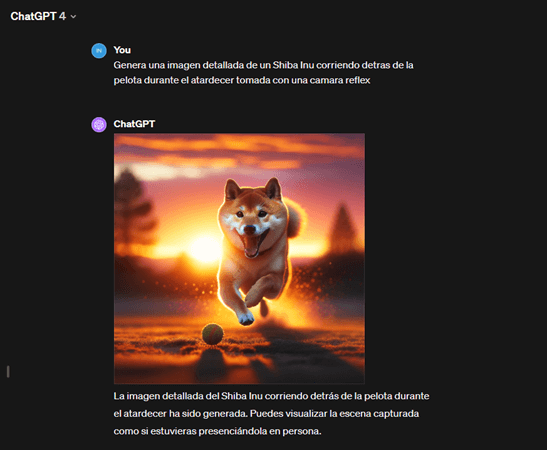The width and height of the screenshot is (547, 450).
Task: Click the prompt line starting "pelota durante"
Action: (242, 80)
